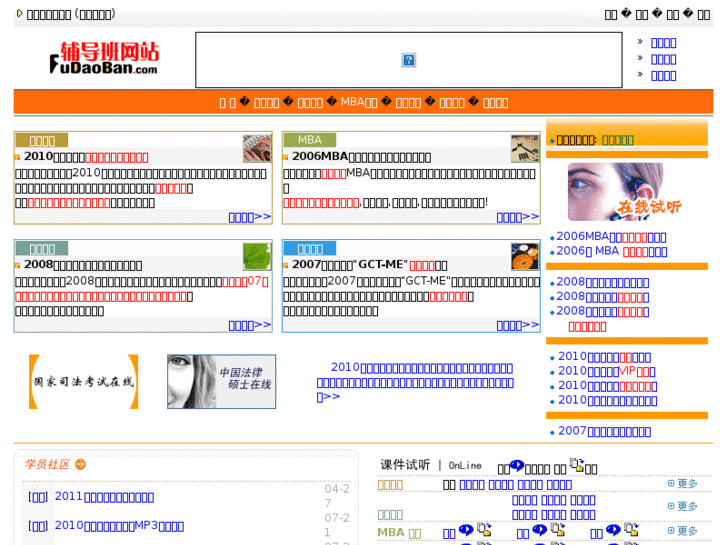The image size is (727, 545).
Task: Click the 更多 link in the MBA row
Action: click(x=687, y=531)
